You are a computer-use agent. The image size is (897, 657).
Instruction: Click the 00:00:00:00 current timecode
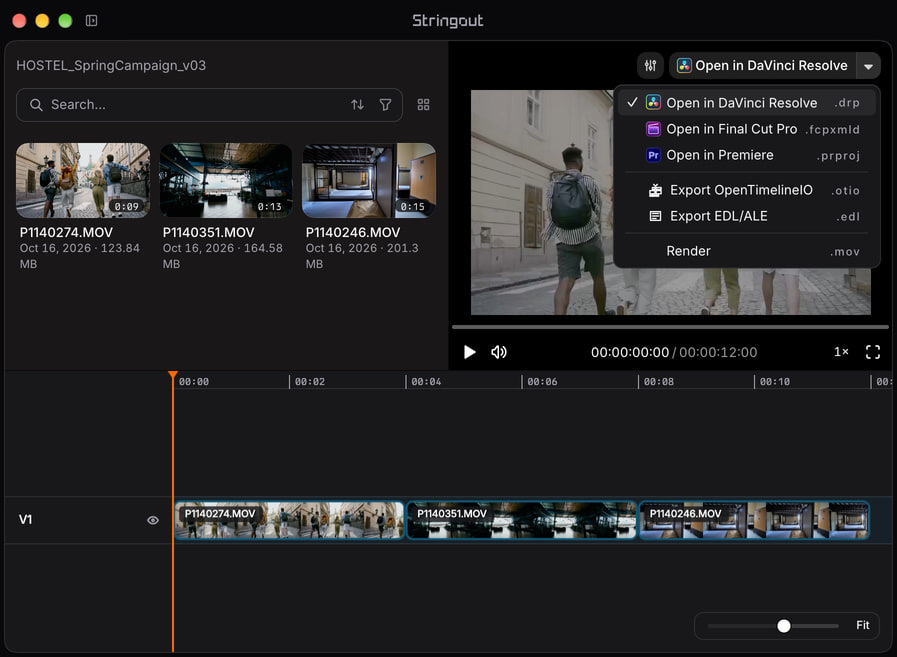tap(630, 353)
